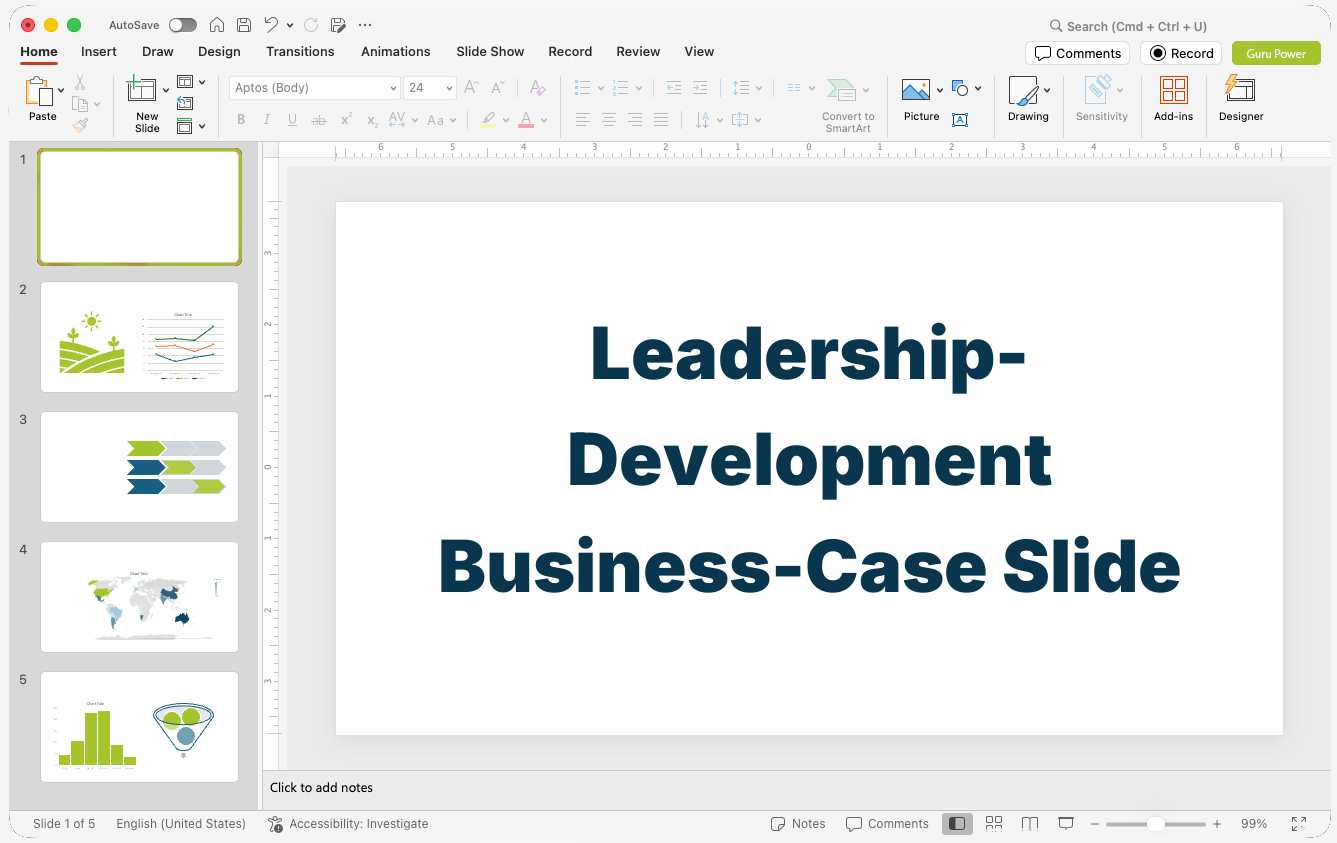Expand the Paste options arrow
The height and width of the screenshot is (843, 1337).
62,91
